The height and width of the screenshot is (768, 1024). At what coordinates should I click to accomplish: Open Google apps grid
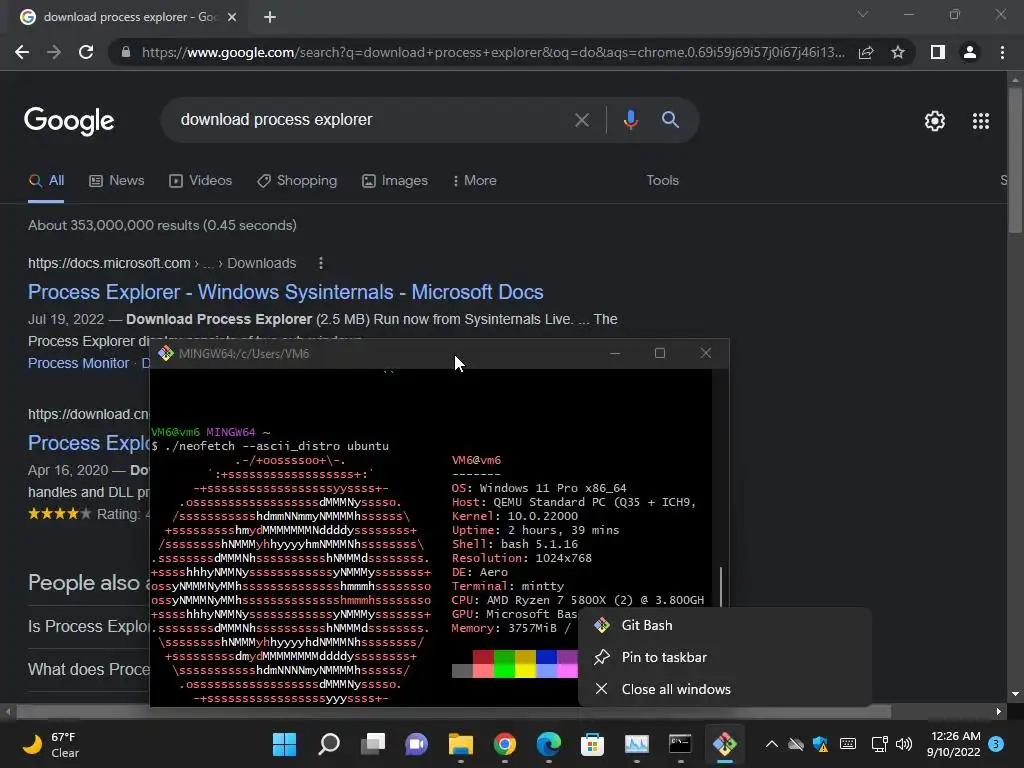point(981,121)
